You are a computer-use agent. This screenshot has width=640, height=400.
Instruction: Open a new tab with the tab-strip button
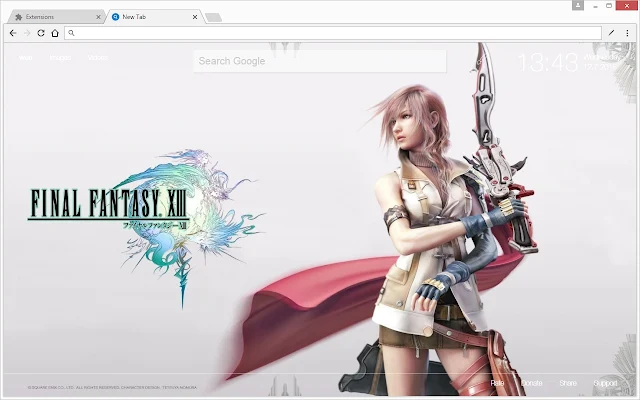click(x=213, y=17)
